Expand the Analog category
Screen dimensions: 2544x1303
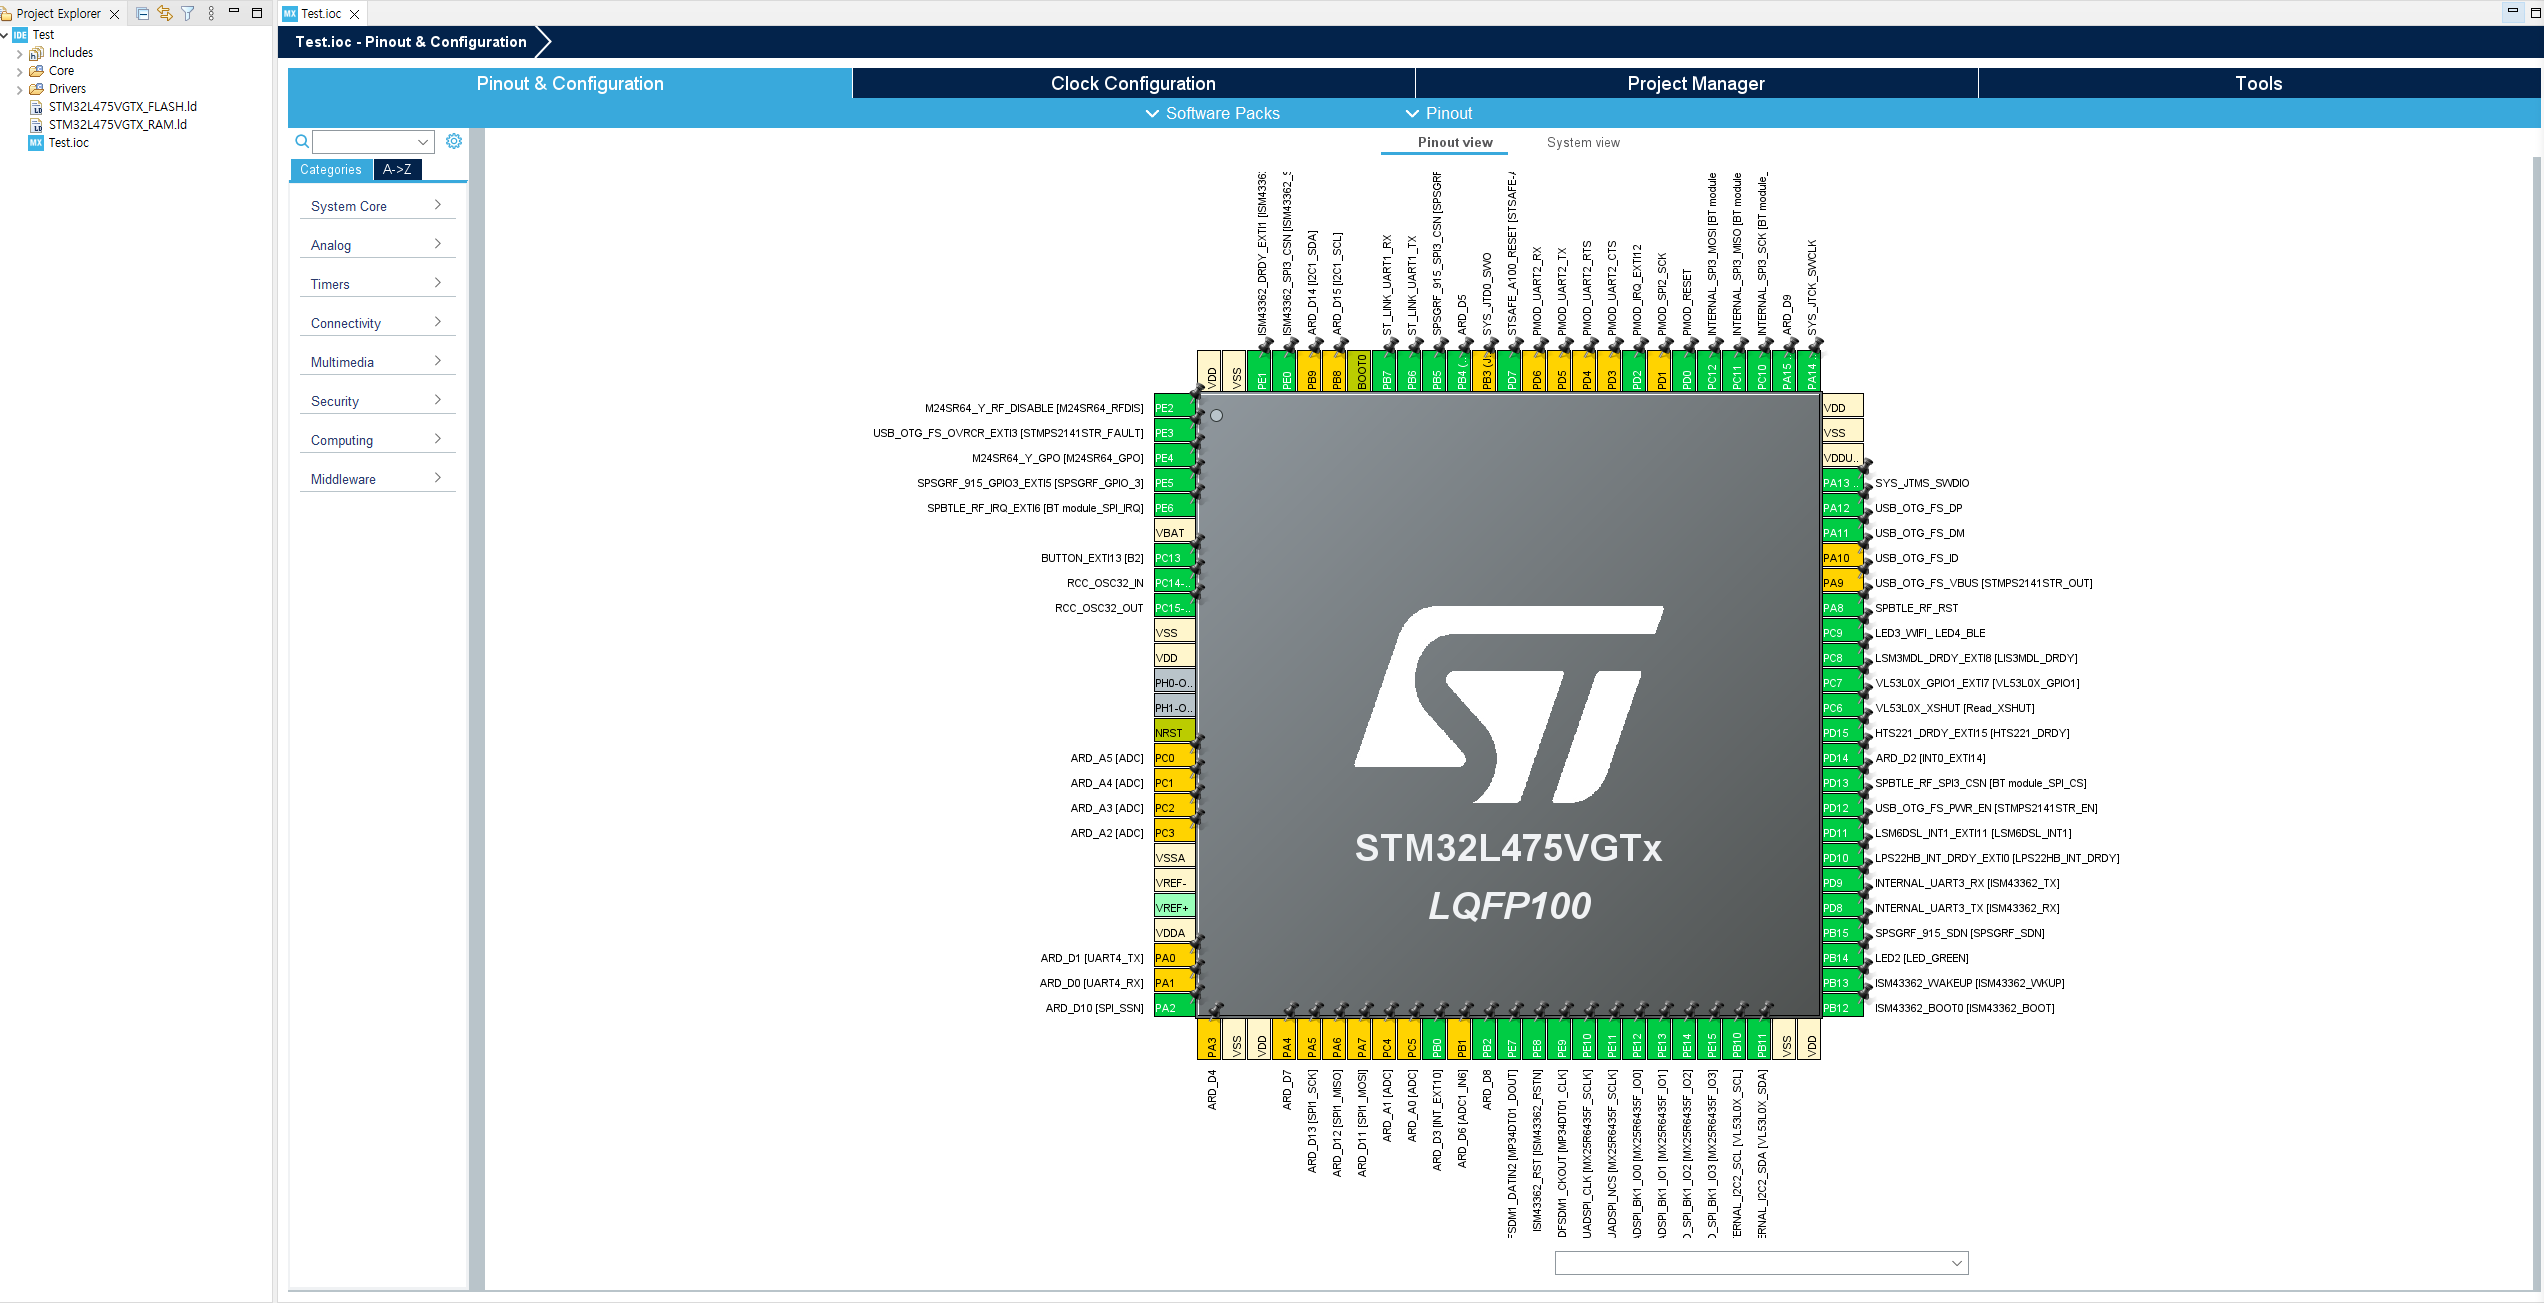(377, 245)
